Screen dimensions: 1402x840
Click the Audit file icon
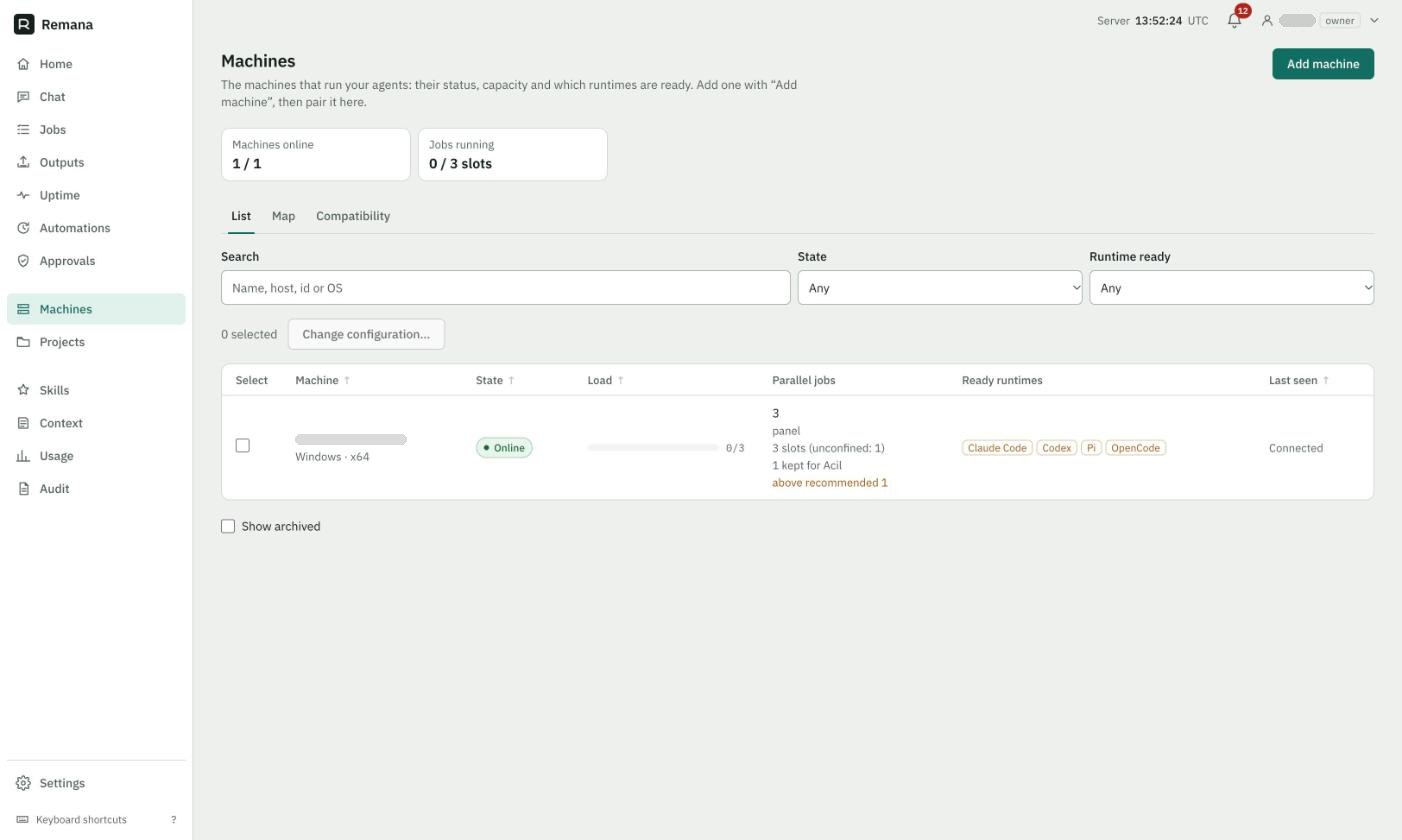click(x=23, y=489)
